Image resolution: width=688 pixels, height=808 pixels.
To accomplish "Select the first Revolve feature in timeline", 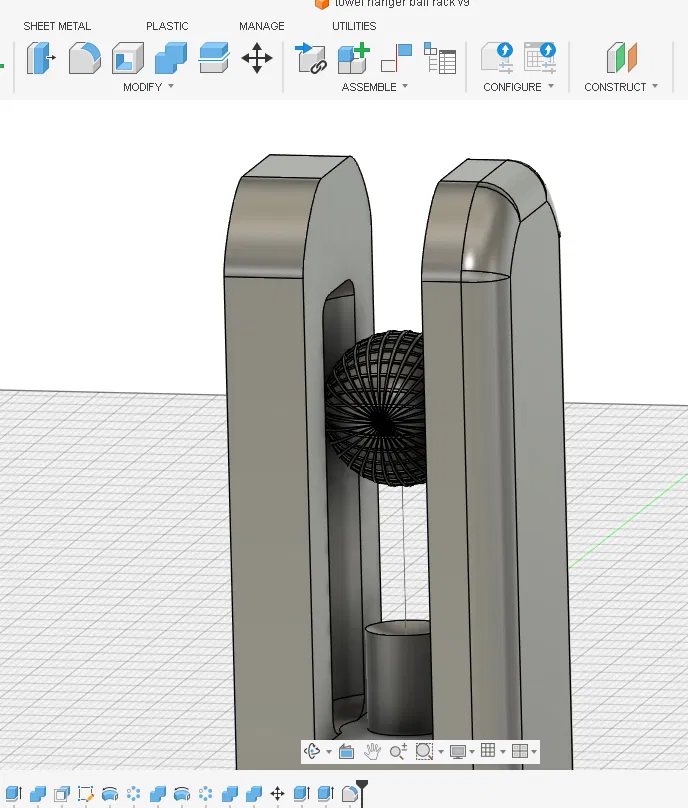I will pos(110,794).
